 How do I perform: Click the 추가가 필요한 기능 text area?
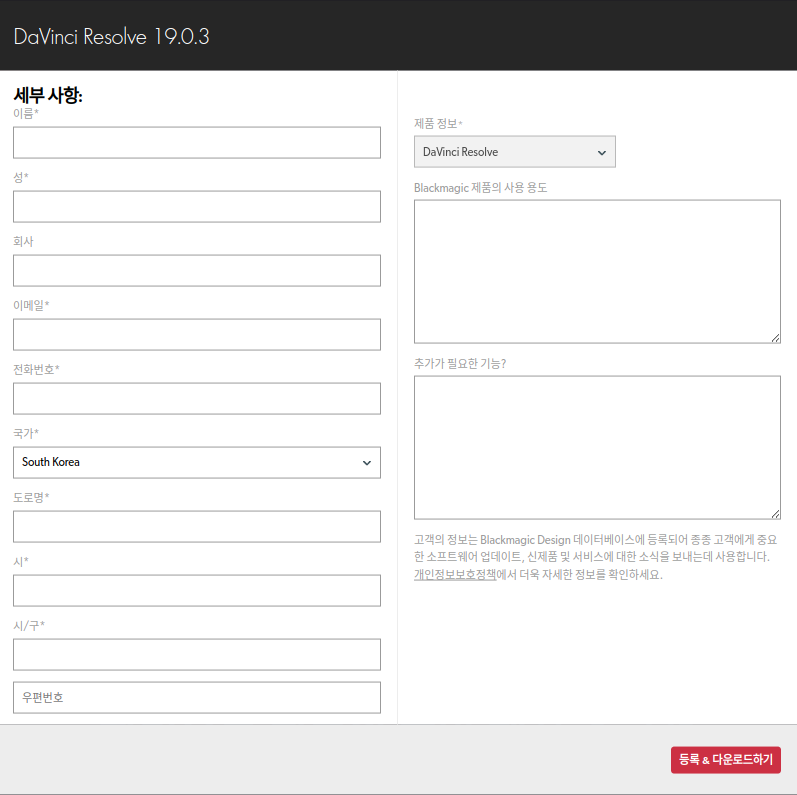pyautogui.click(x=597, y=448)
